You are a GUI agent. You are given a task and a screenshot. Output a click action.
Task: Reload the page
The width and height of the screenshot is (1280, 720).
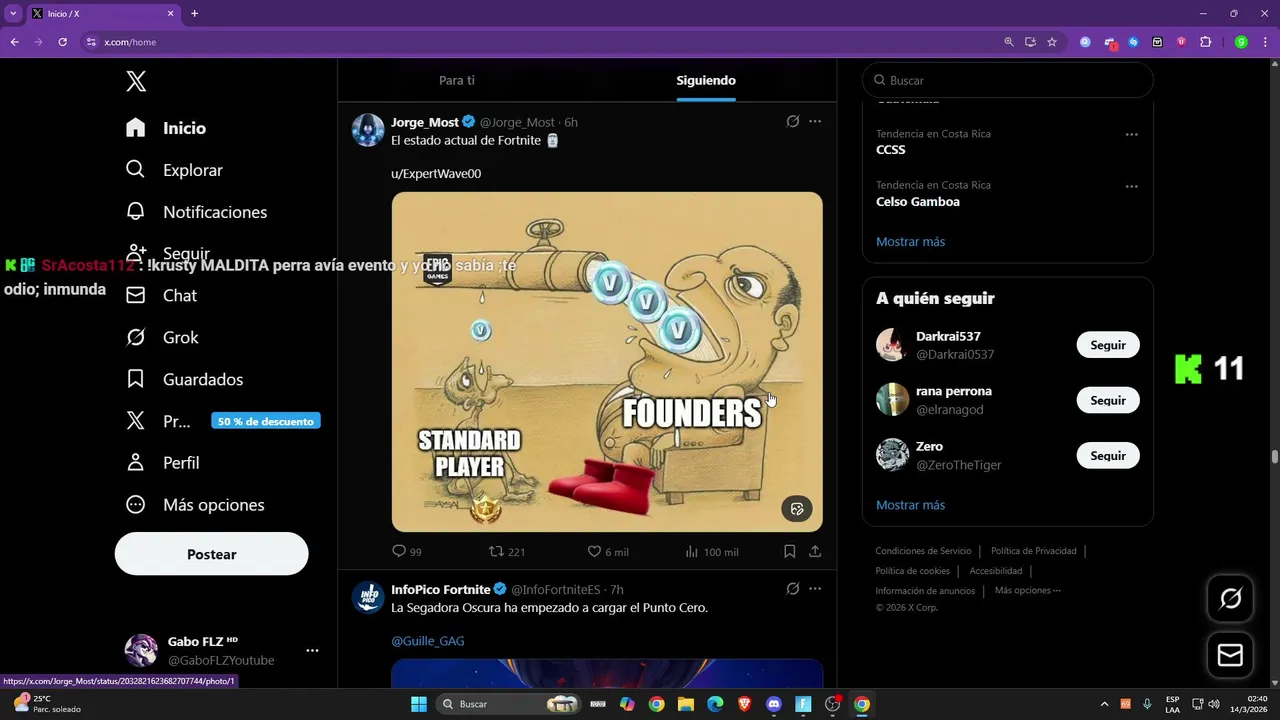click(x=62, y=42)
